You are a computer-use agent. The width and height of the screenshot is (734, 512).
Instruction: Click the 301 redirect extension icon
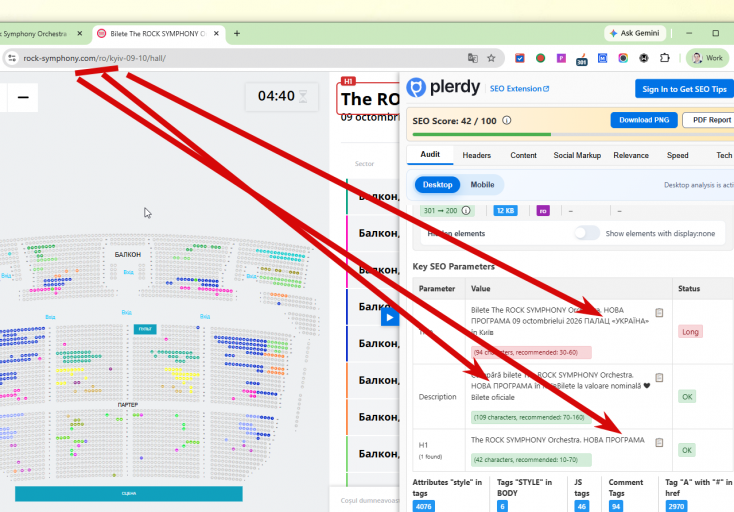tap(581, 59)
